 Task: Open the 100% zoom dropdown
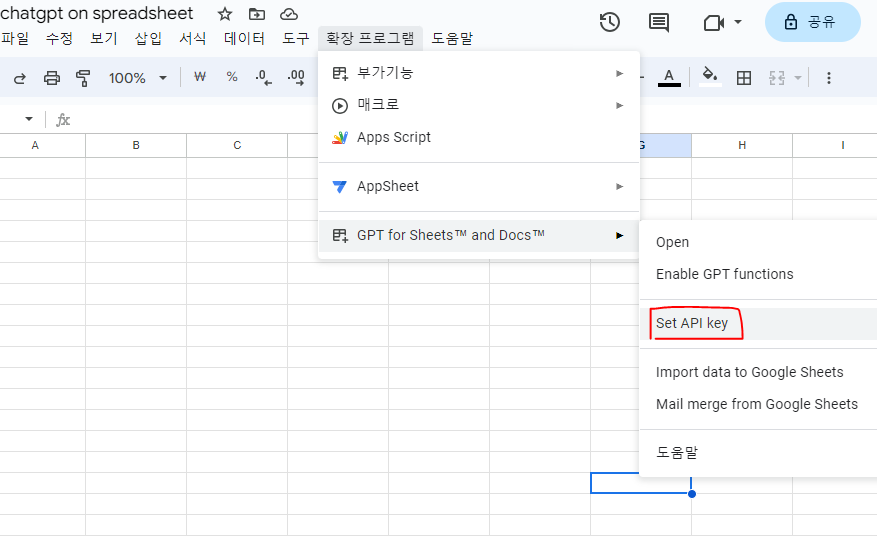point(138,78)
